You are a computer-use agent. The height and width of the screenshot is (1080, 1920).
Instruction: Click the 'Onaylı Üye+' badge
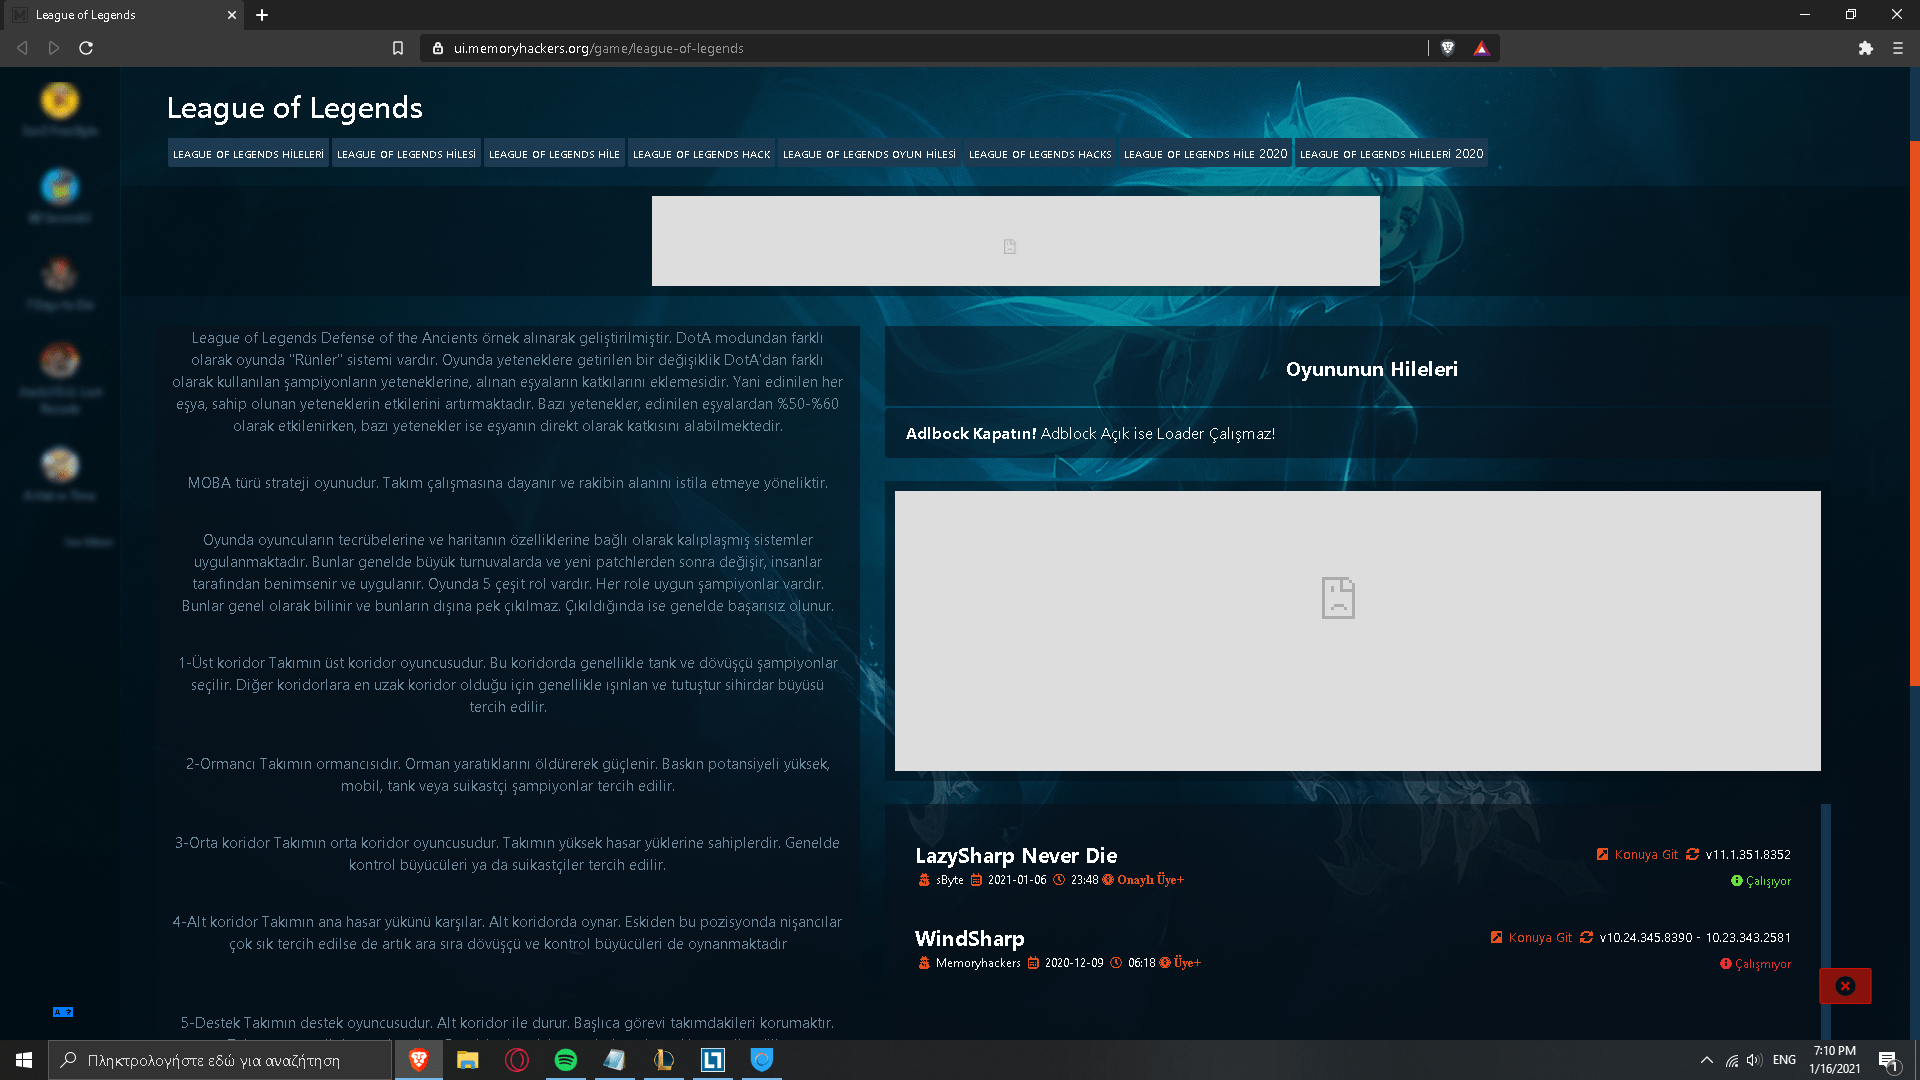(x=1150, y=880)
